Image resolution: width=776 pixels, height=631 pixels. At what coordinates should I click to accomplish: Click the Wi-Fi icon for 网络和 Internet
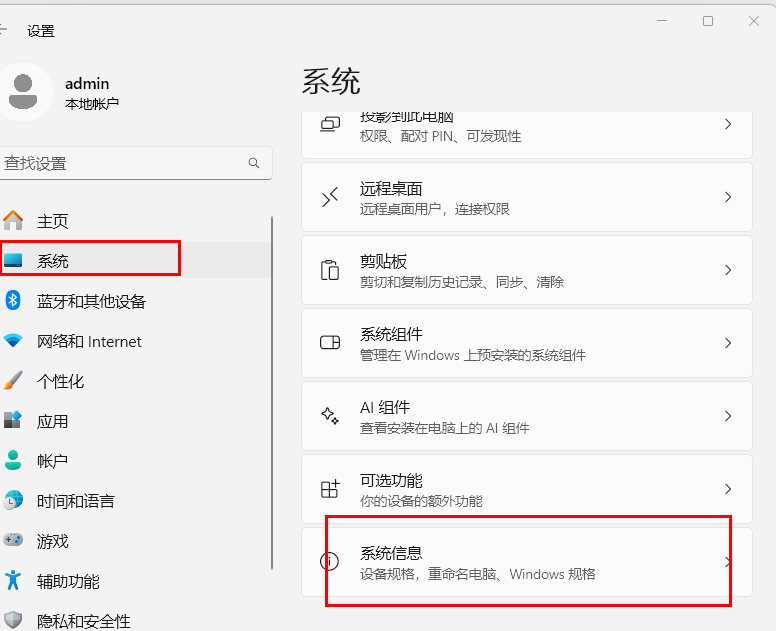pos(13,340)
